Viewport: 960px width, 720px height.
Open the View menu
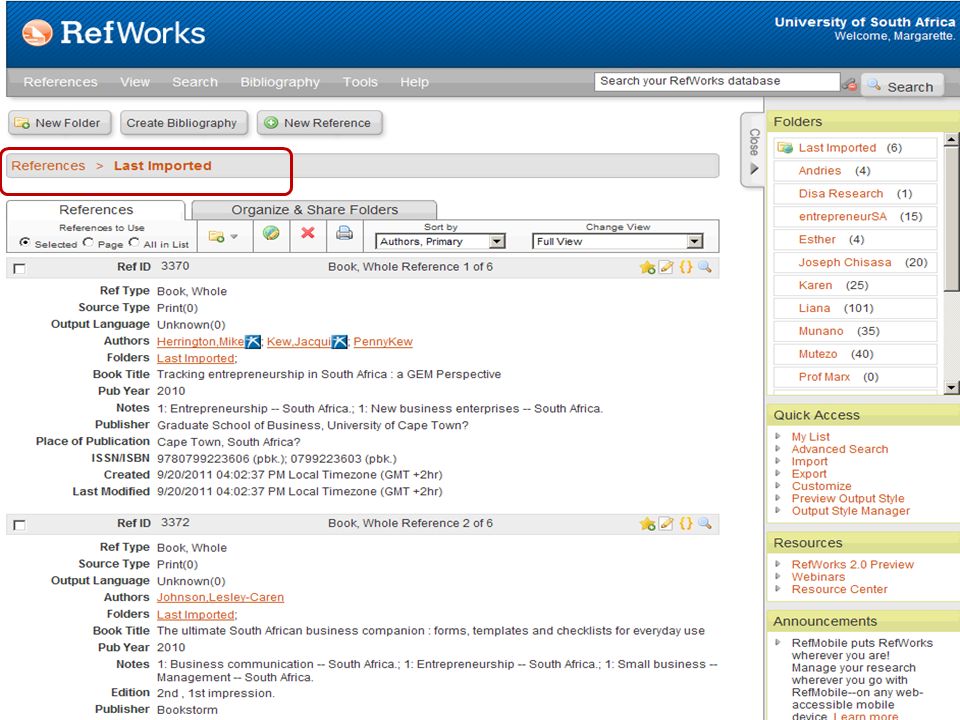click(135, 82)
